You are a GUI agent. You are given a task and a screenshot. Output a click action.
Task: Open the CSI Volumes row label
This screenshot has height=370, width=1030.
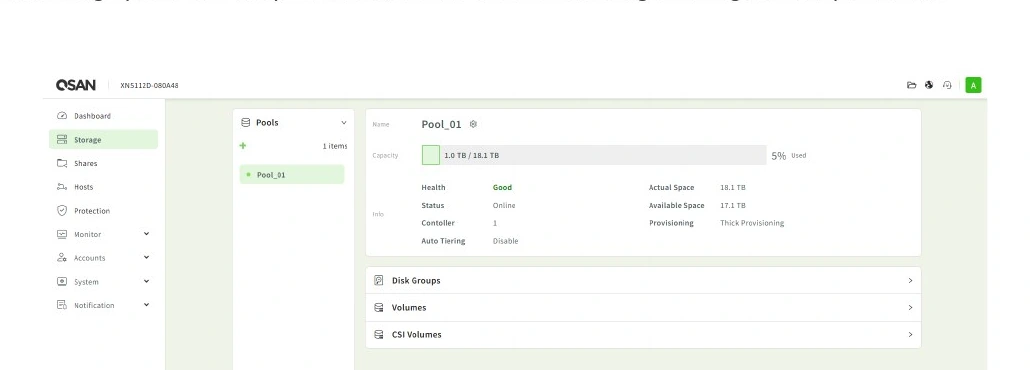(x=416, y=335)
